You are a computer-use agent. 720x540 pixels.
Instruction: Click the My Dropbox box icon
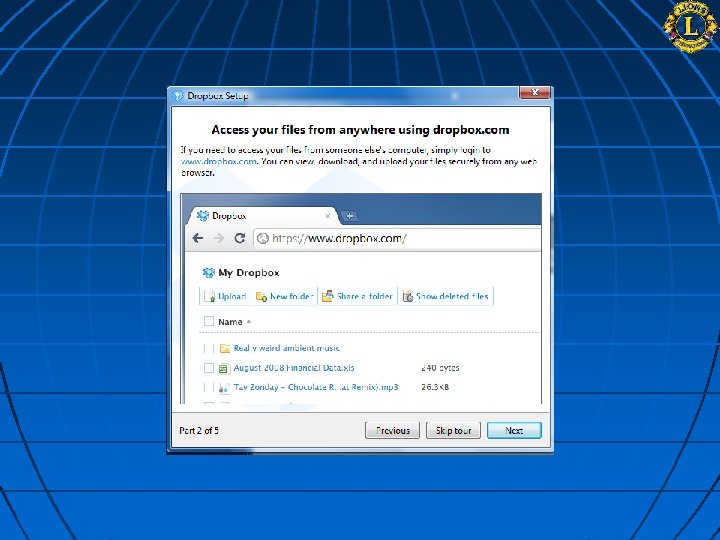[208, 273]
